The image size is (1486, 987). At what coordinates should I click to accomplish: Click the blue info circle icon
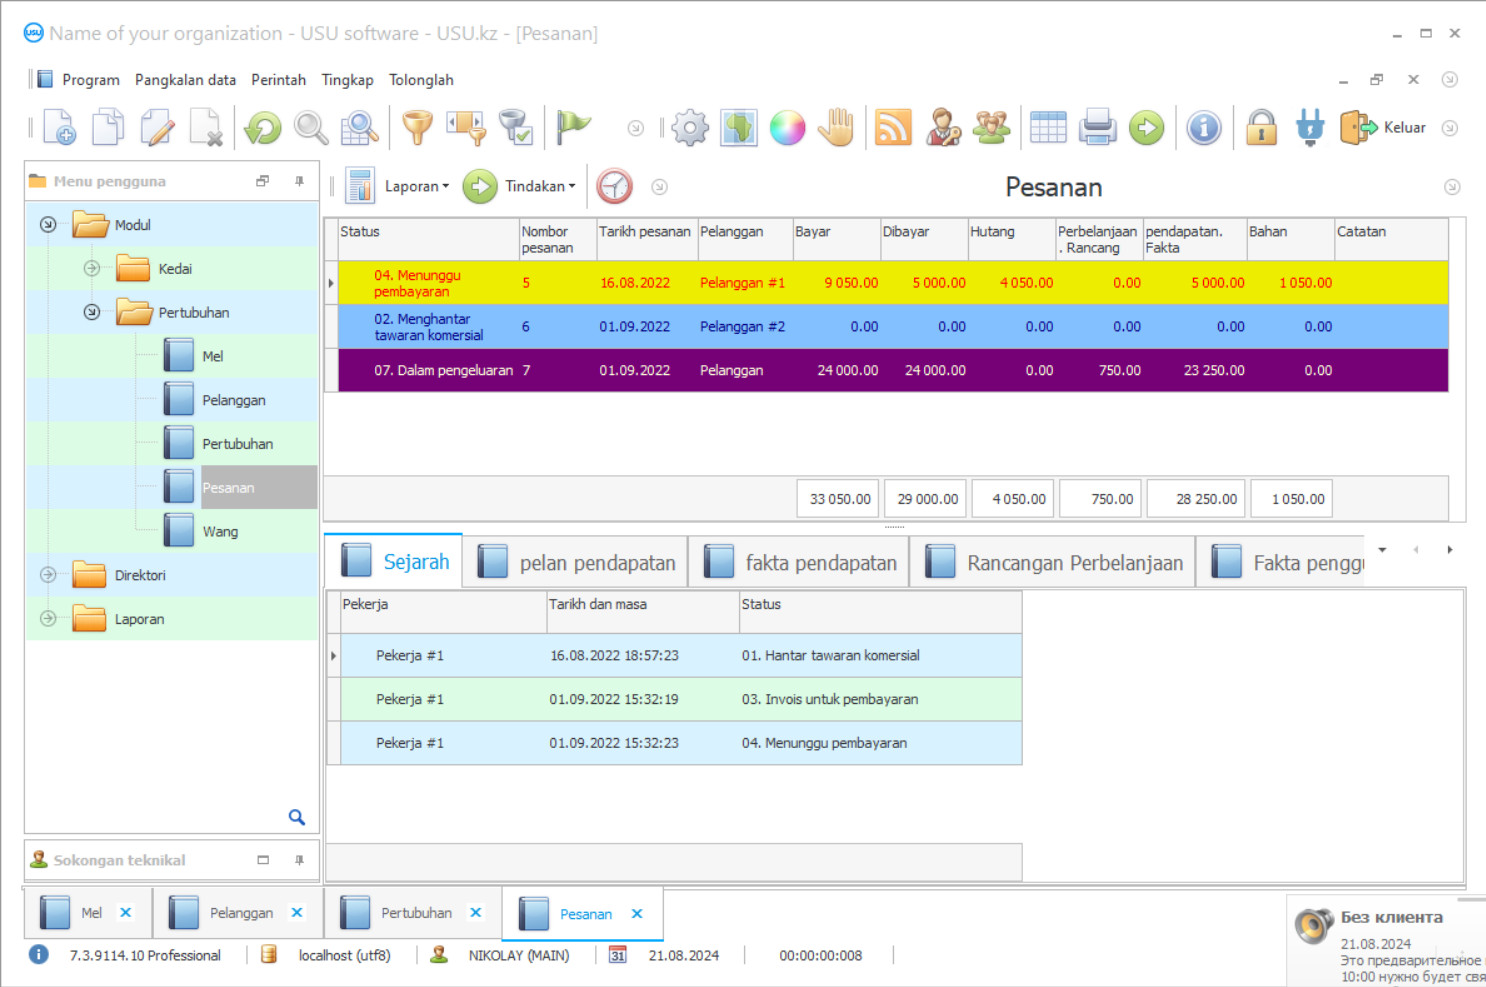point(1204,128)
